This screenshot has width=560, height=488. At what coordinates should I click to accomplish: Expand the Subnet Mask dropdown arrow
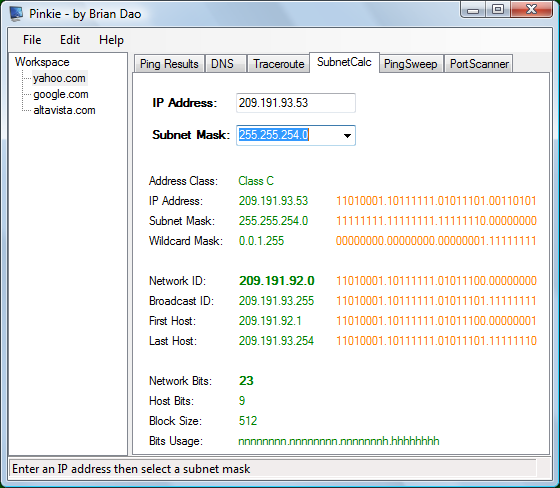point(347,135)
